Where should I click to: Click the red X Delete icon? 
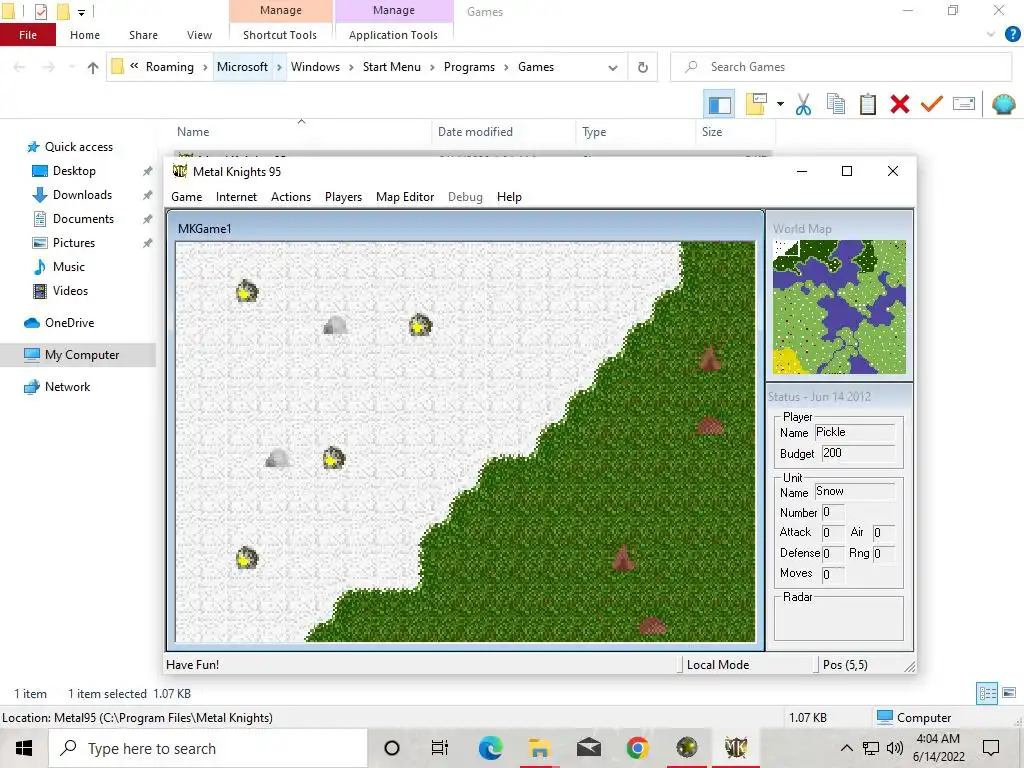(899, 104)
